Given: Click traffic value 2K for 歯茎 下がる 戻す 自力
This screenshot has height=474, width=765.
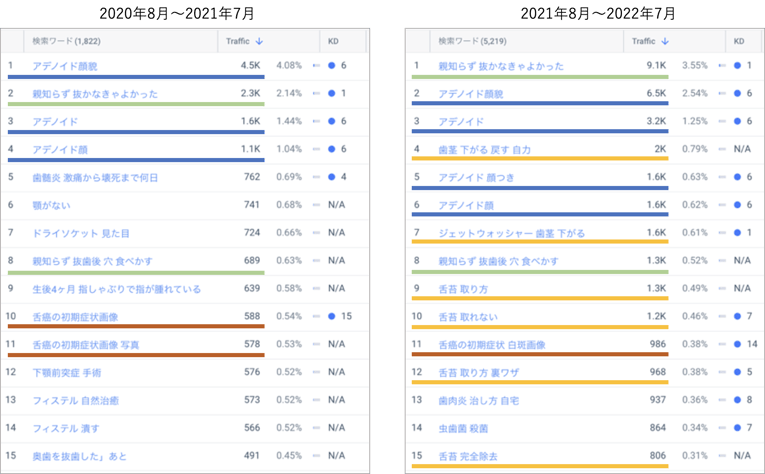Looking at the screenshot, I should pyautogui.click(x=660, y=149).
